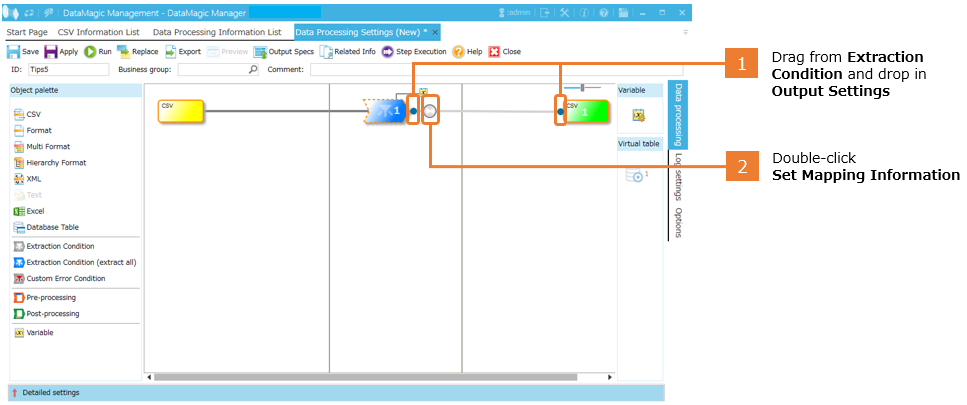Click the Set Mapping Information circle icon
Screen dimensions: 967x405
429,112
